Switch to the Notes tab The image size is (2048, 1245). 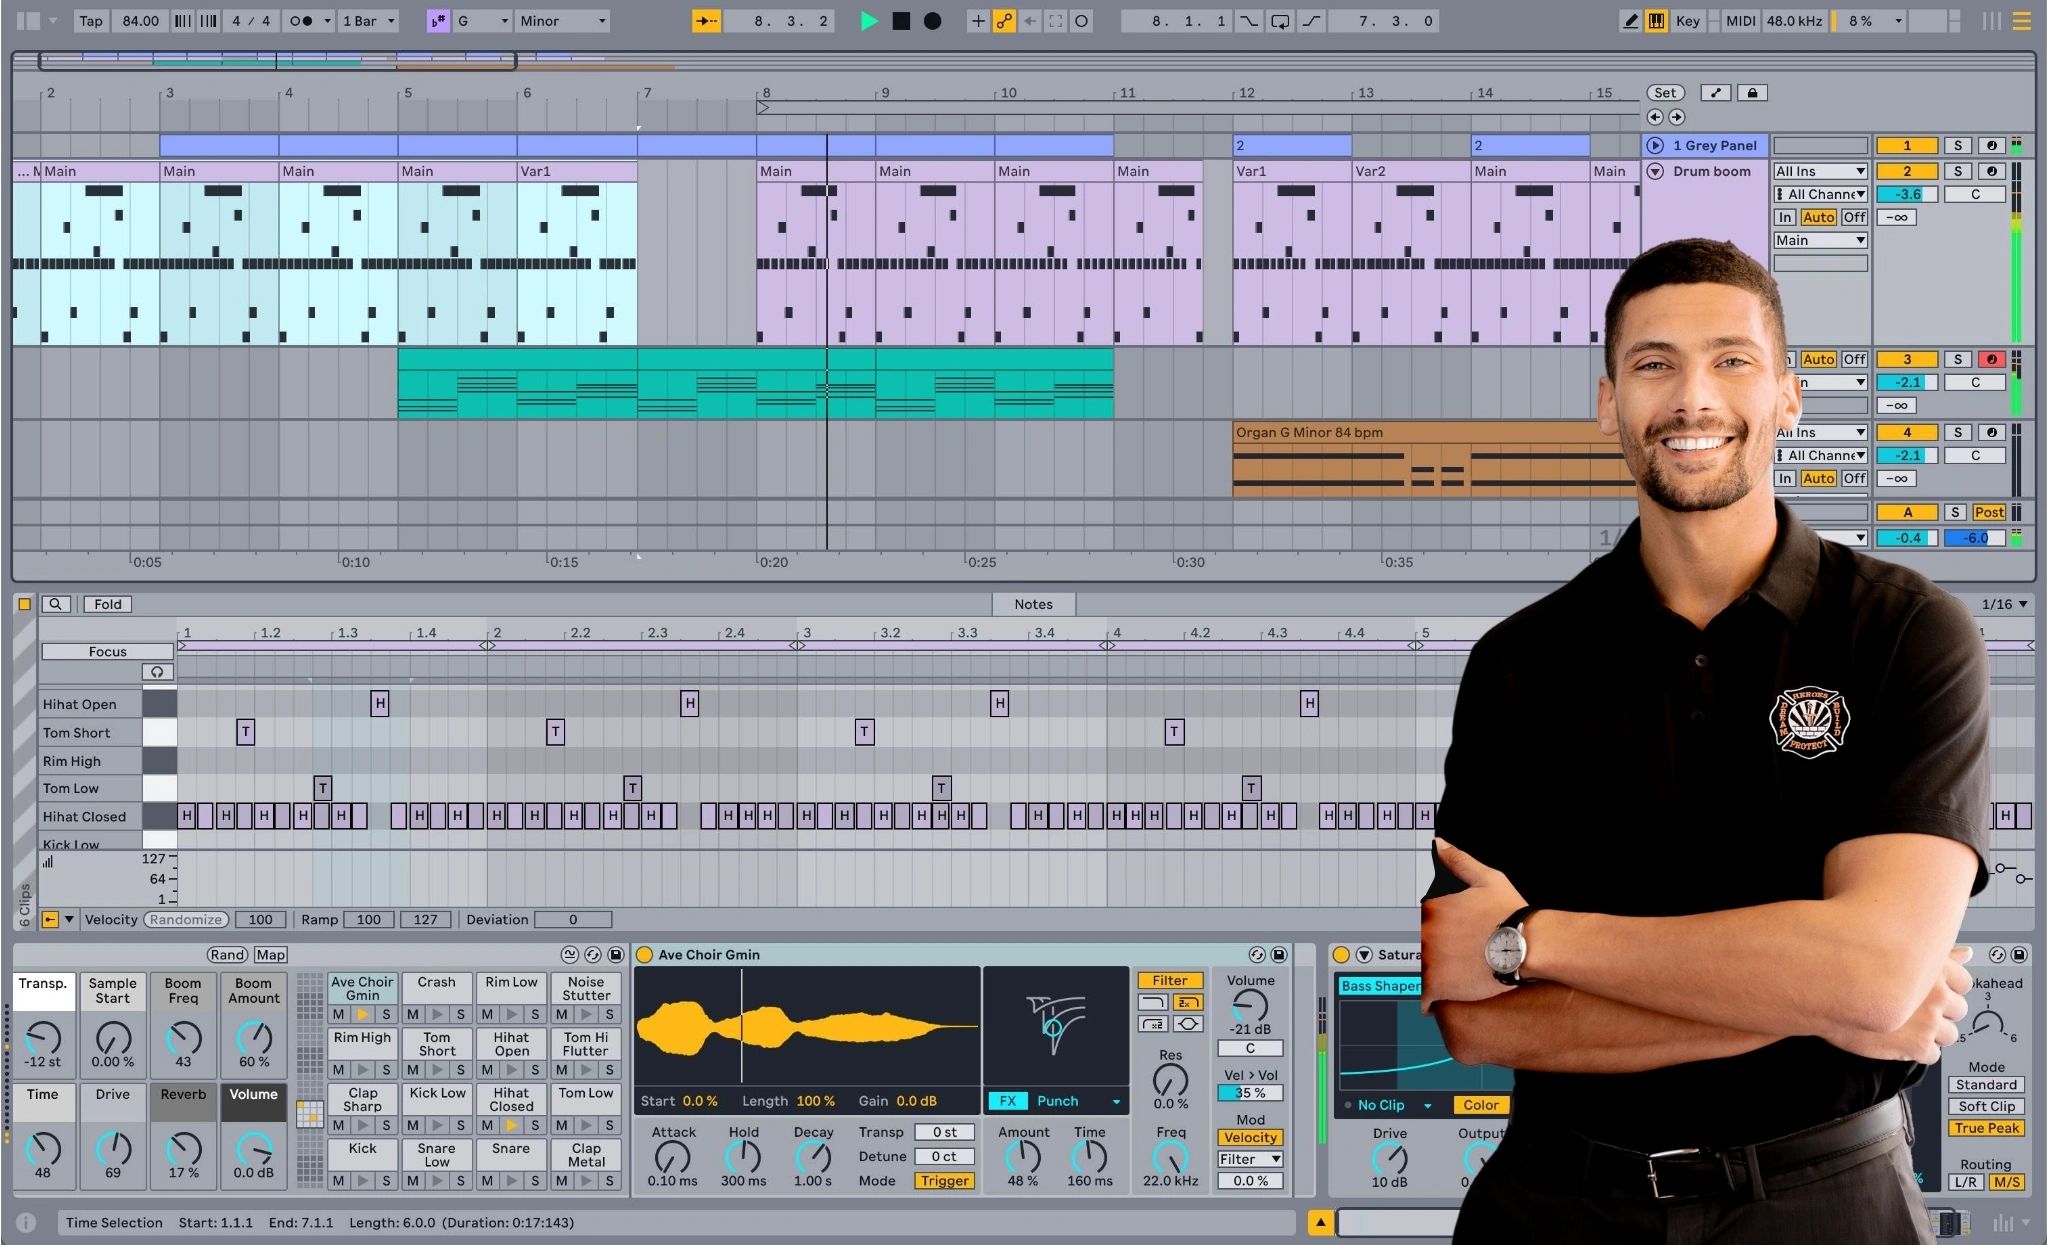tap(1033, 604)
